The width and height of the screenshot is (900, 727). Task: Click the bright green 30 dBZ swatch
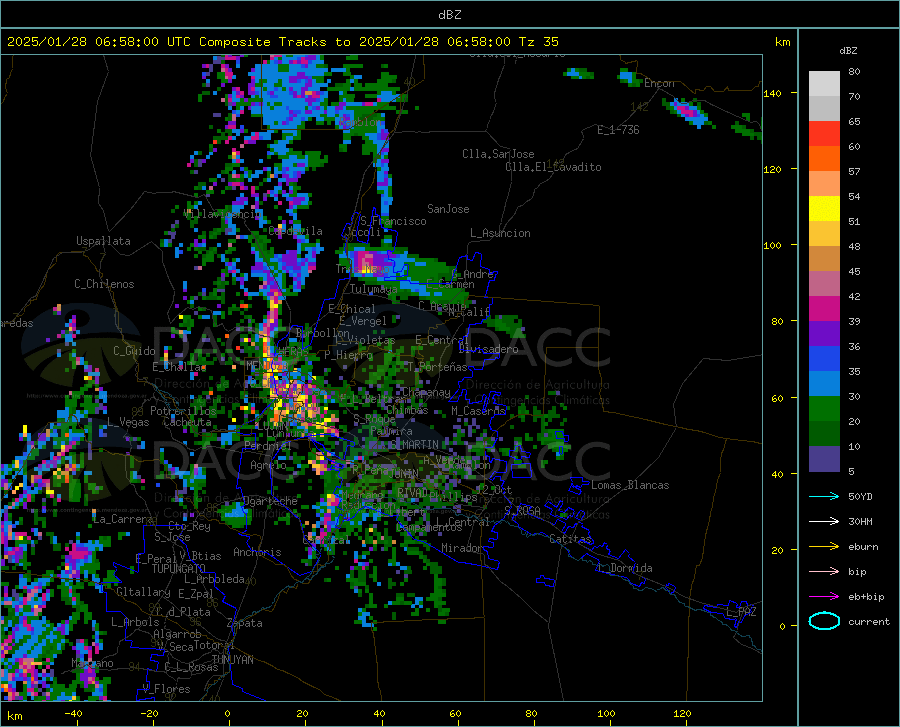(824, 409)
